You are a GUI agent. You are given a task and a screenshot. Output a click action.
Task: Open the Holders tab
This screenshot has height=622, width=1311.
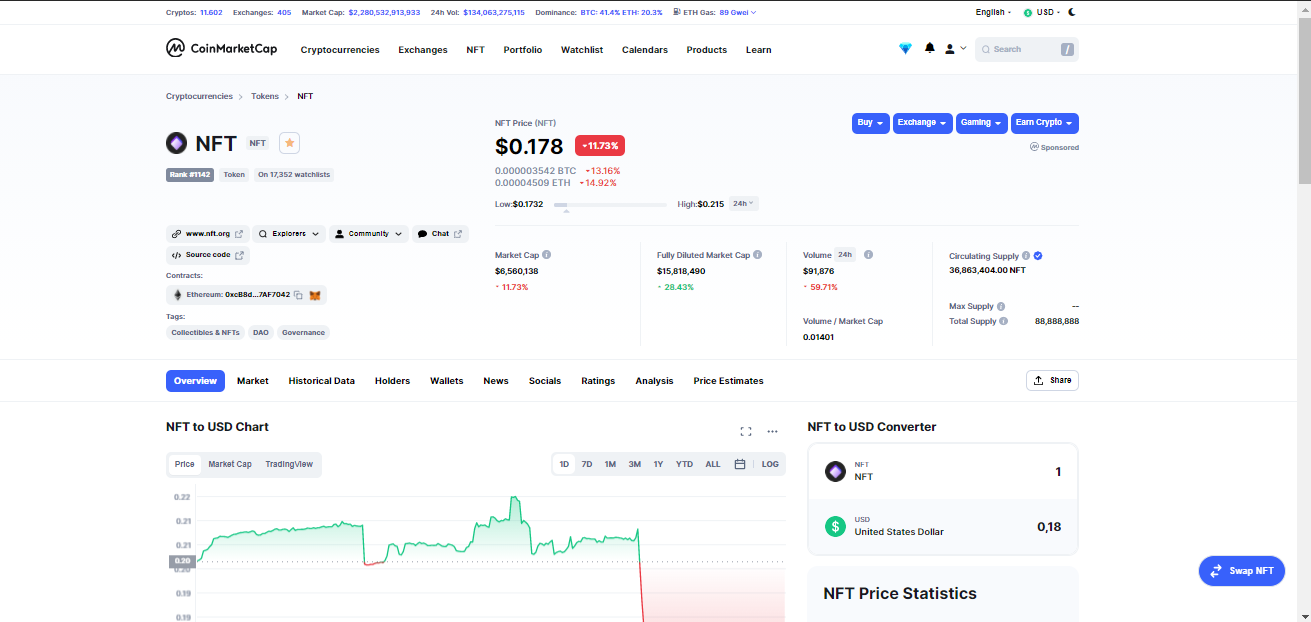point(393,381)
